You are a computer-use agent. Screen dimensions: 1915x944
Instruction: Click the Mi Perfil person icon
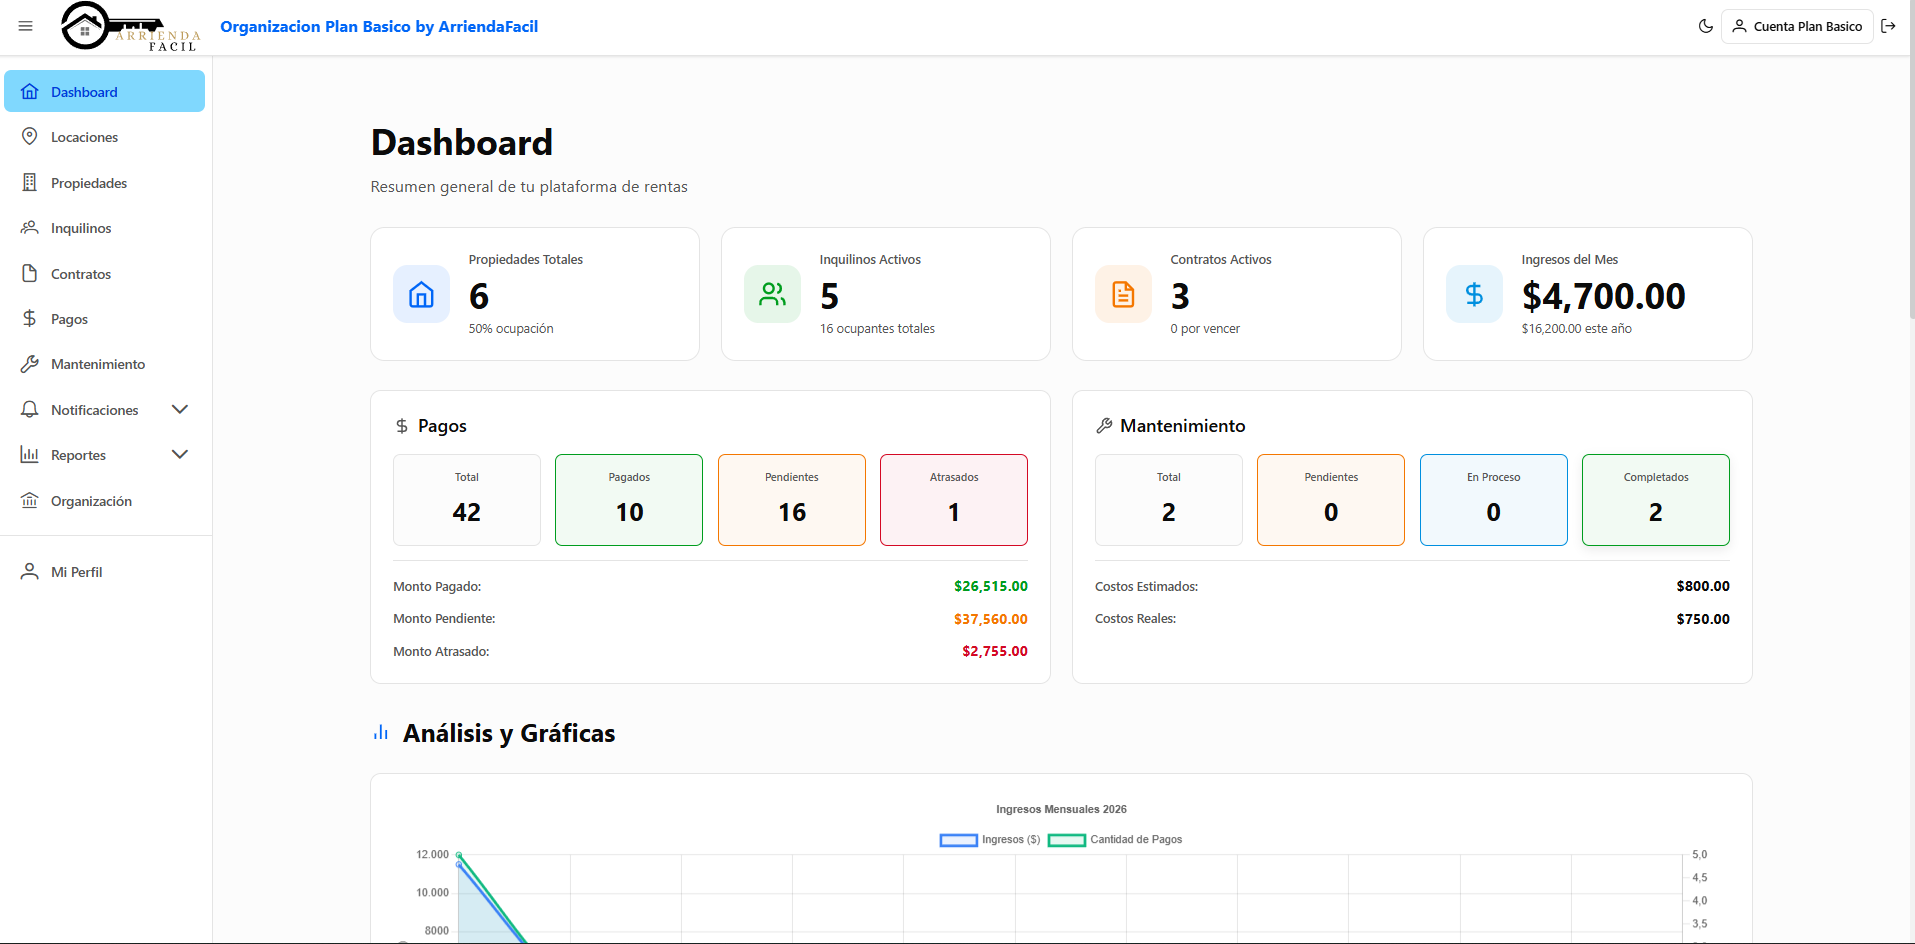(x=30, y=571)
